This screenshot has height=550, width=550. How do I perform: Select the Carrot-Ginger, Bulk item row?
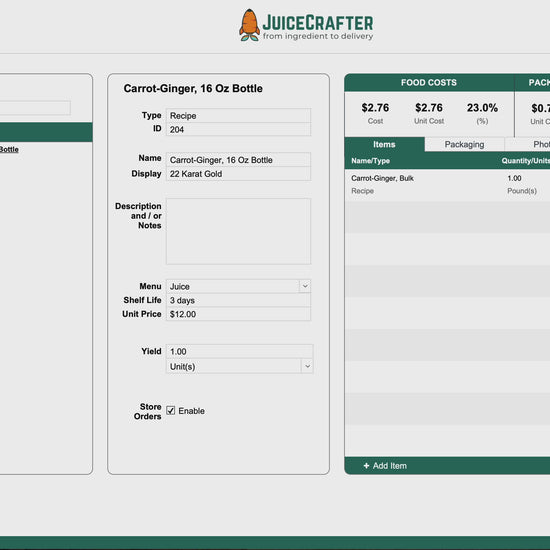[447, 185]
